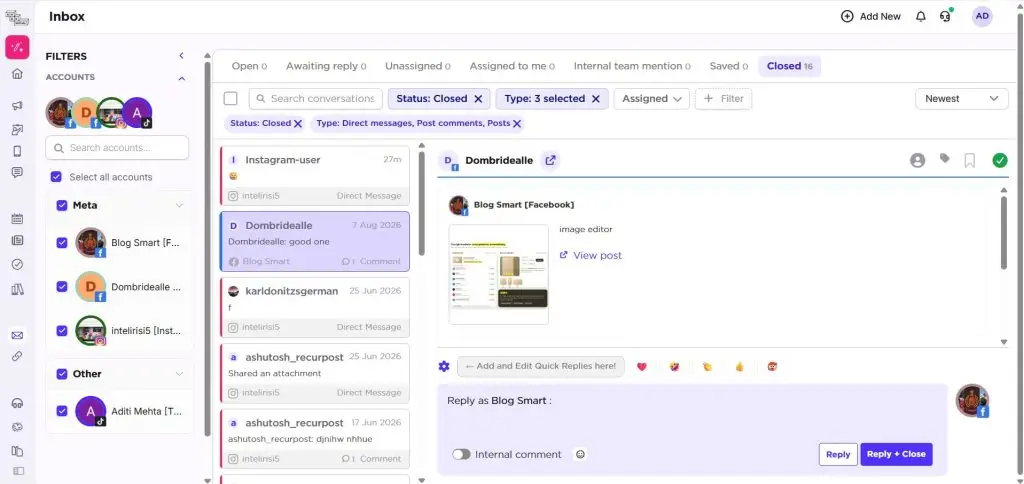Open the image editor post thumbnail
The height and width of the screenshot is (484, 1024).
coord(499,274)
